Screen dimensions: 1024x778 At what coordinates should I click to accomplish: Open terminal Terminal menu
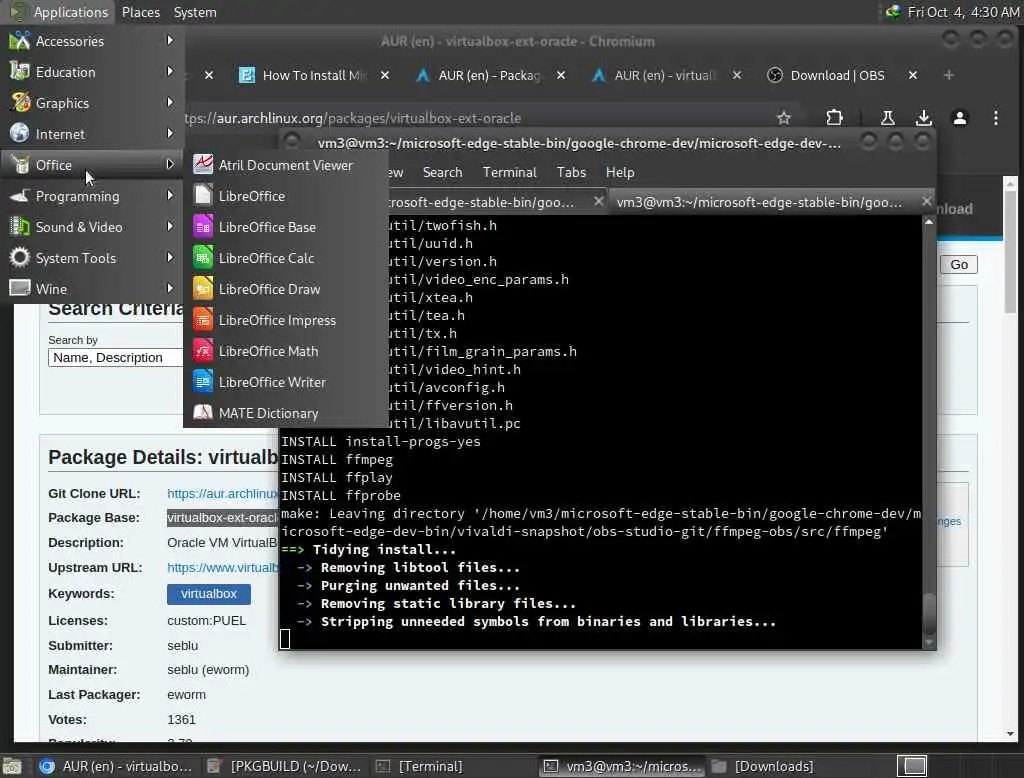coord(509,172)
